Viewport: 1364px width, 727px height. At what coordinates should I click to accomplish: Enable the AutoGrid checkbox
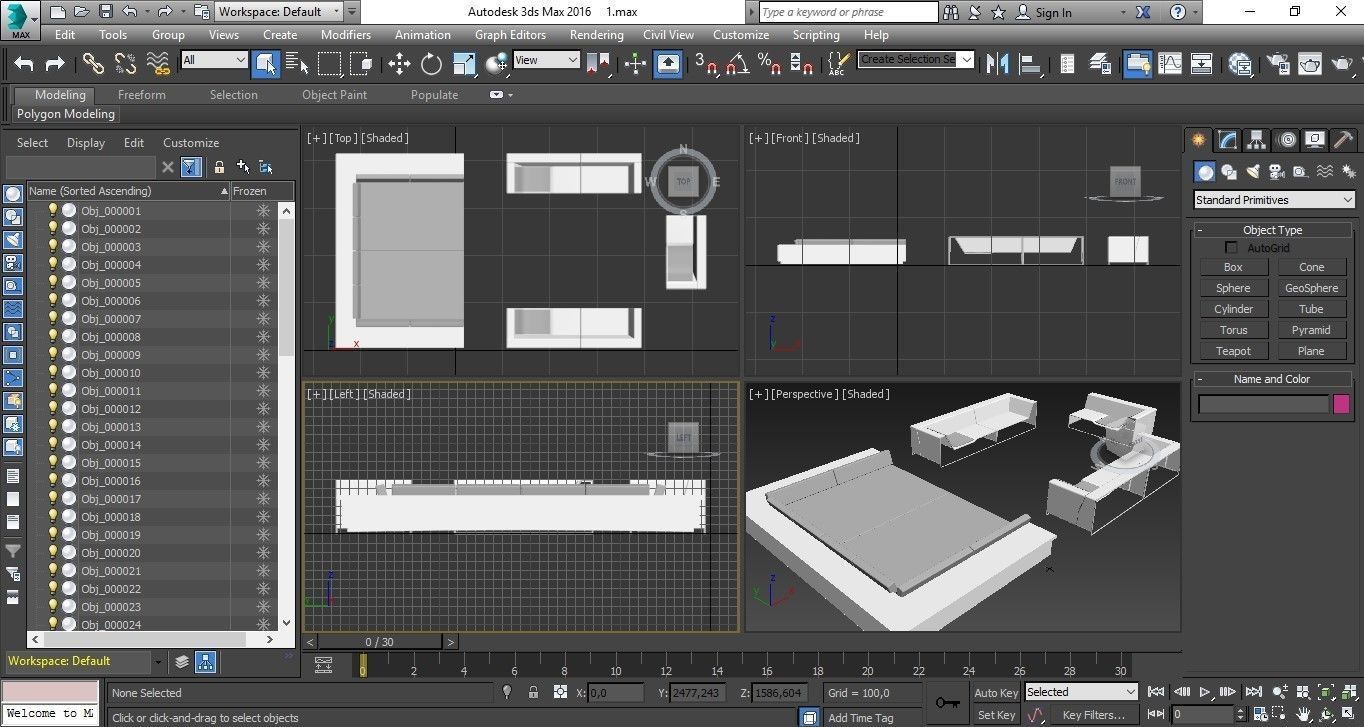click(x=1232, y=247)
